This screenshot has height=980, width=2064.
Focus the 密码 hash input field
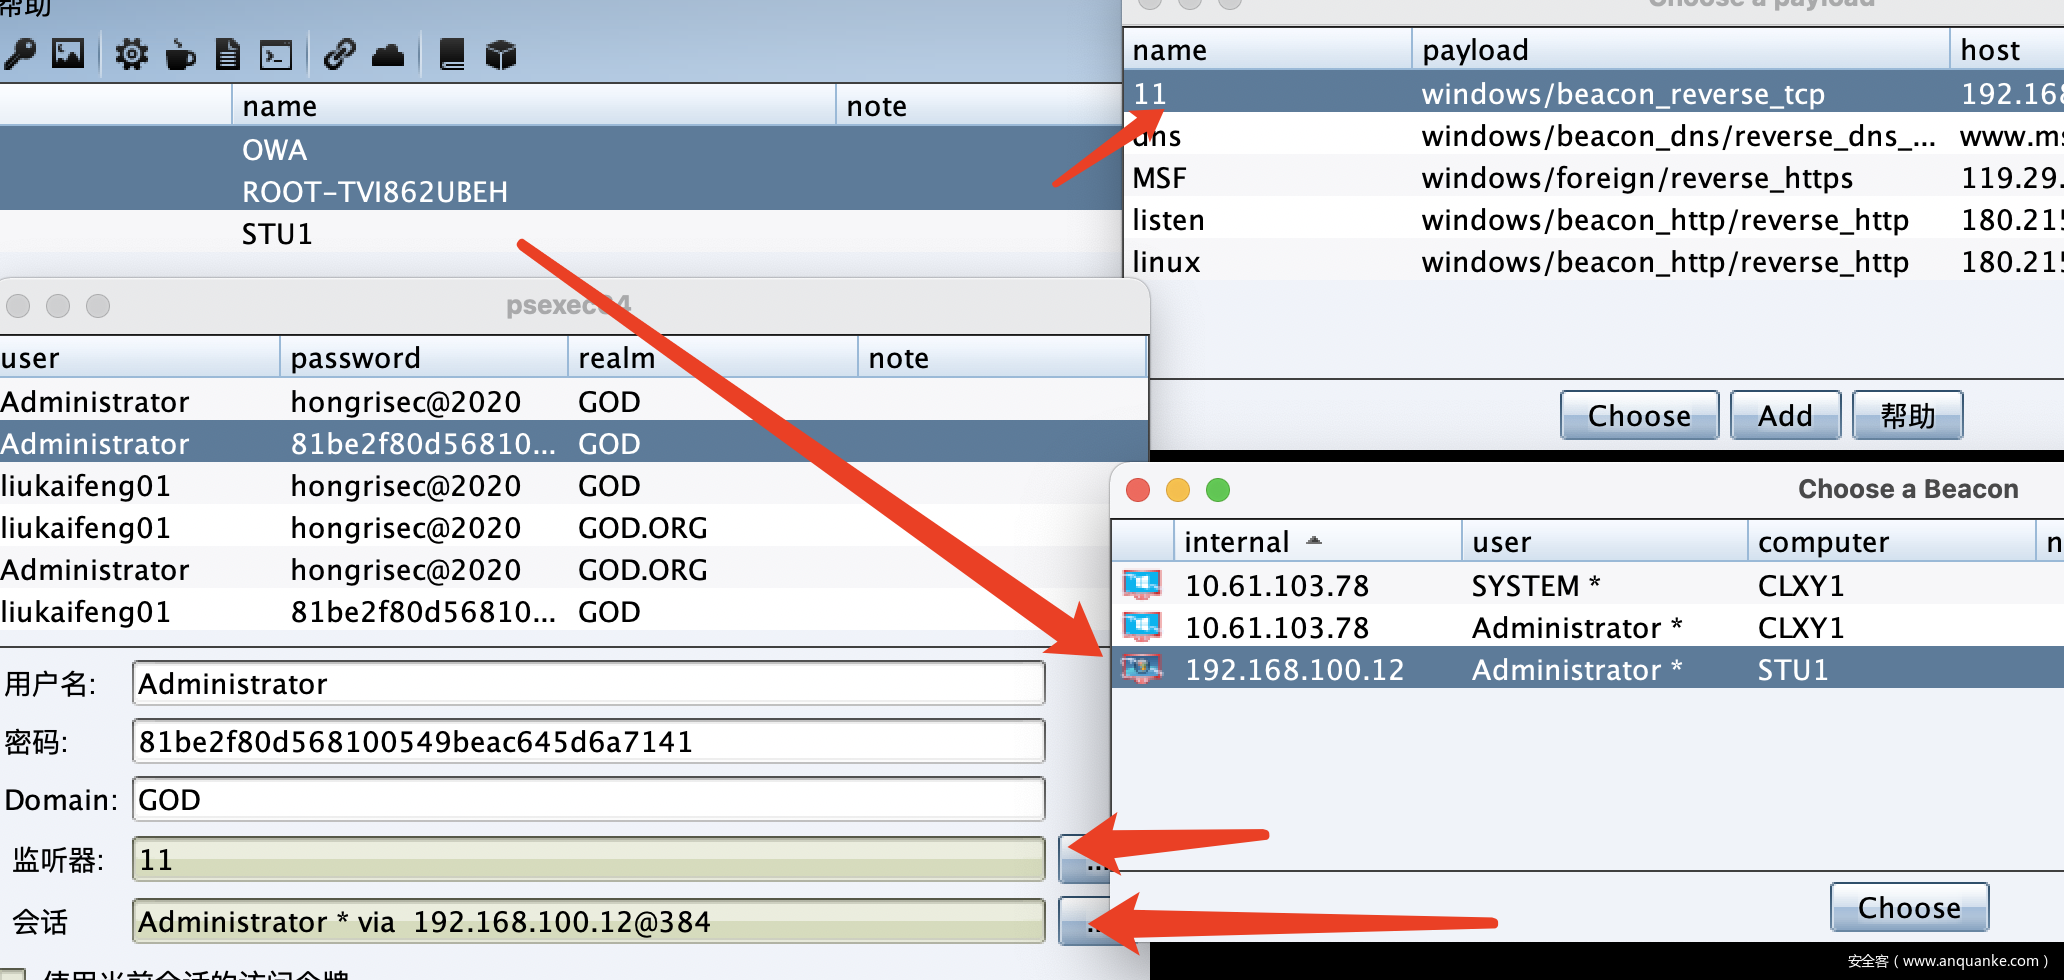pyautogui.click(x=588, y=742)
